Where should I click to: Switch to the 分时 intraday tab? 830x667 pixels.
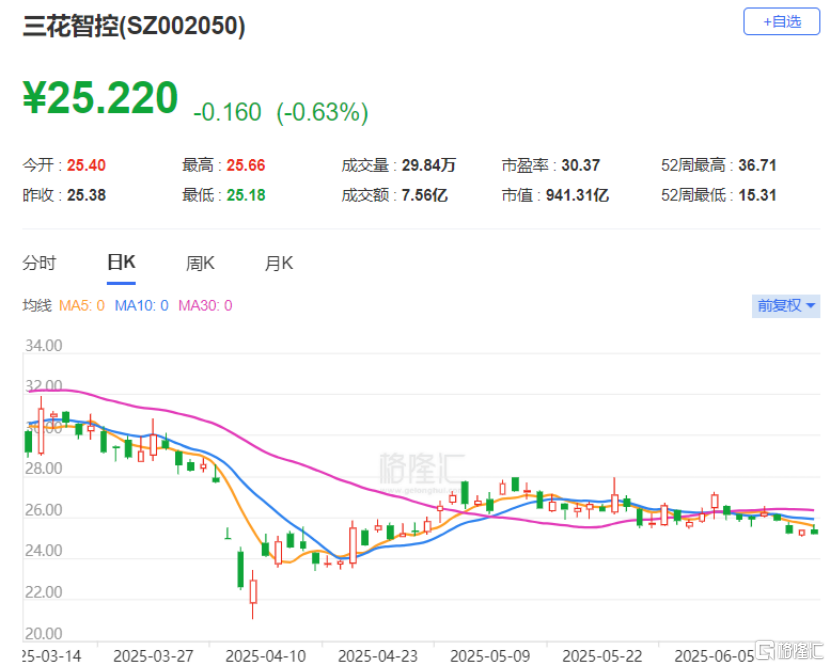coord(39,263)
